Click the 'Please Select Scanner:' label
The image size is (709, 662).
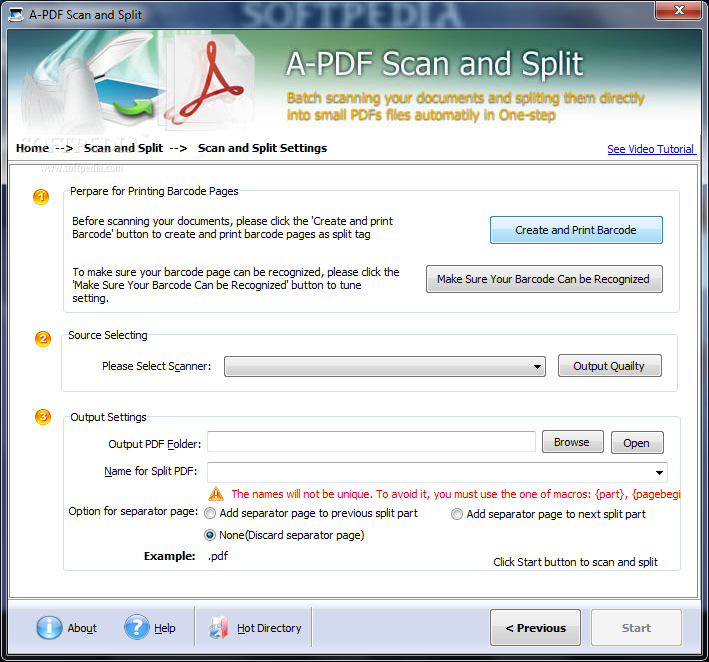[x=156, y=366]
